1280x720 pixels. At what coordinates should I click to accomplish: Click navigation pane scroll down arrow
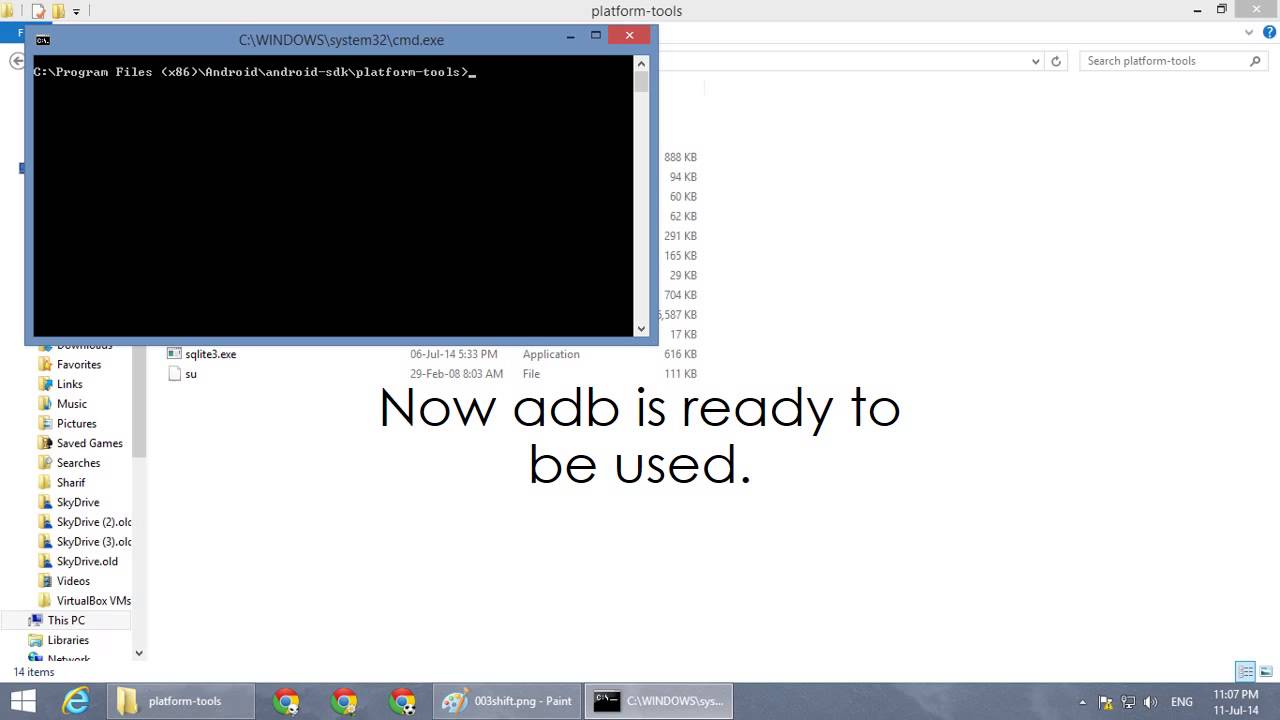pyautogui.click(x=139, y=653)
